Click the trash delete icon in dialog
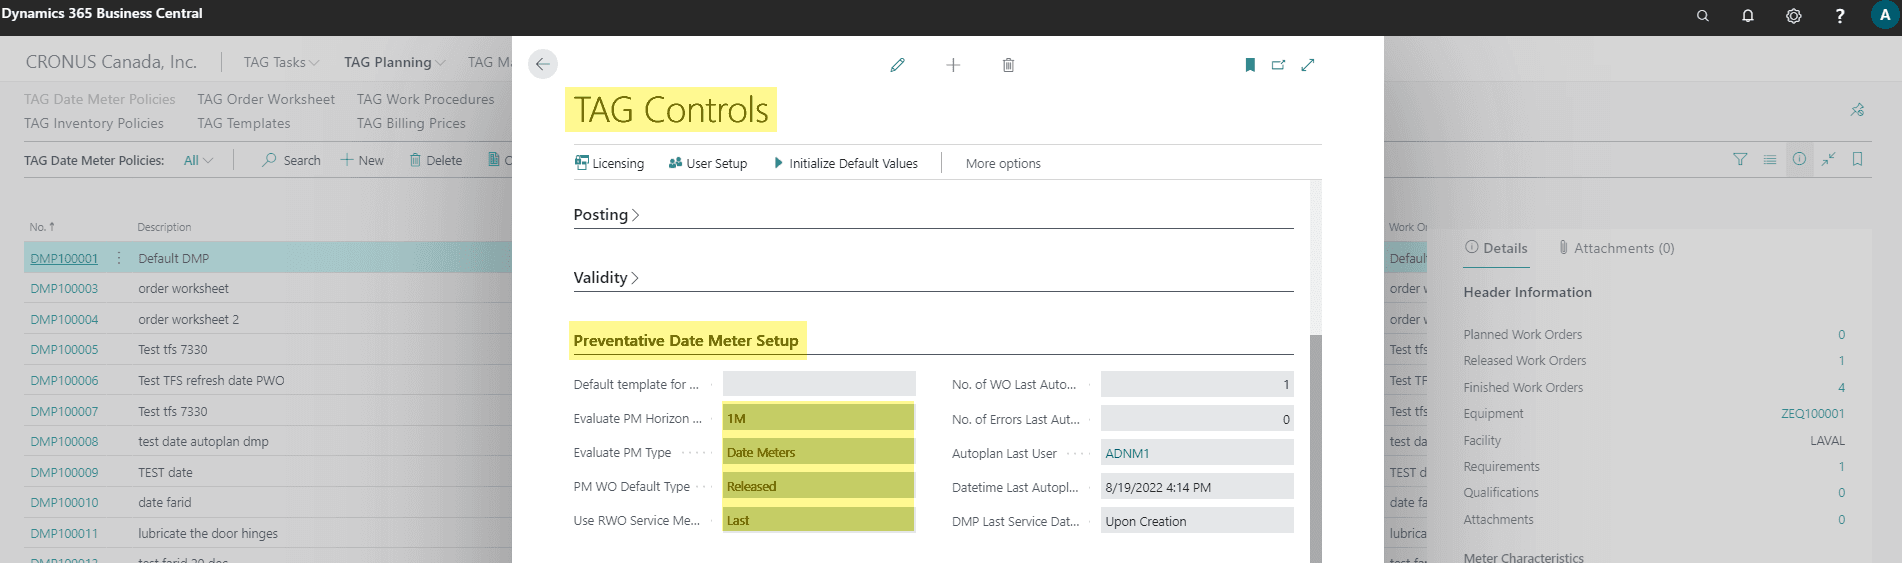 1008,65
